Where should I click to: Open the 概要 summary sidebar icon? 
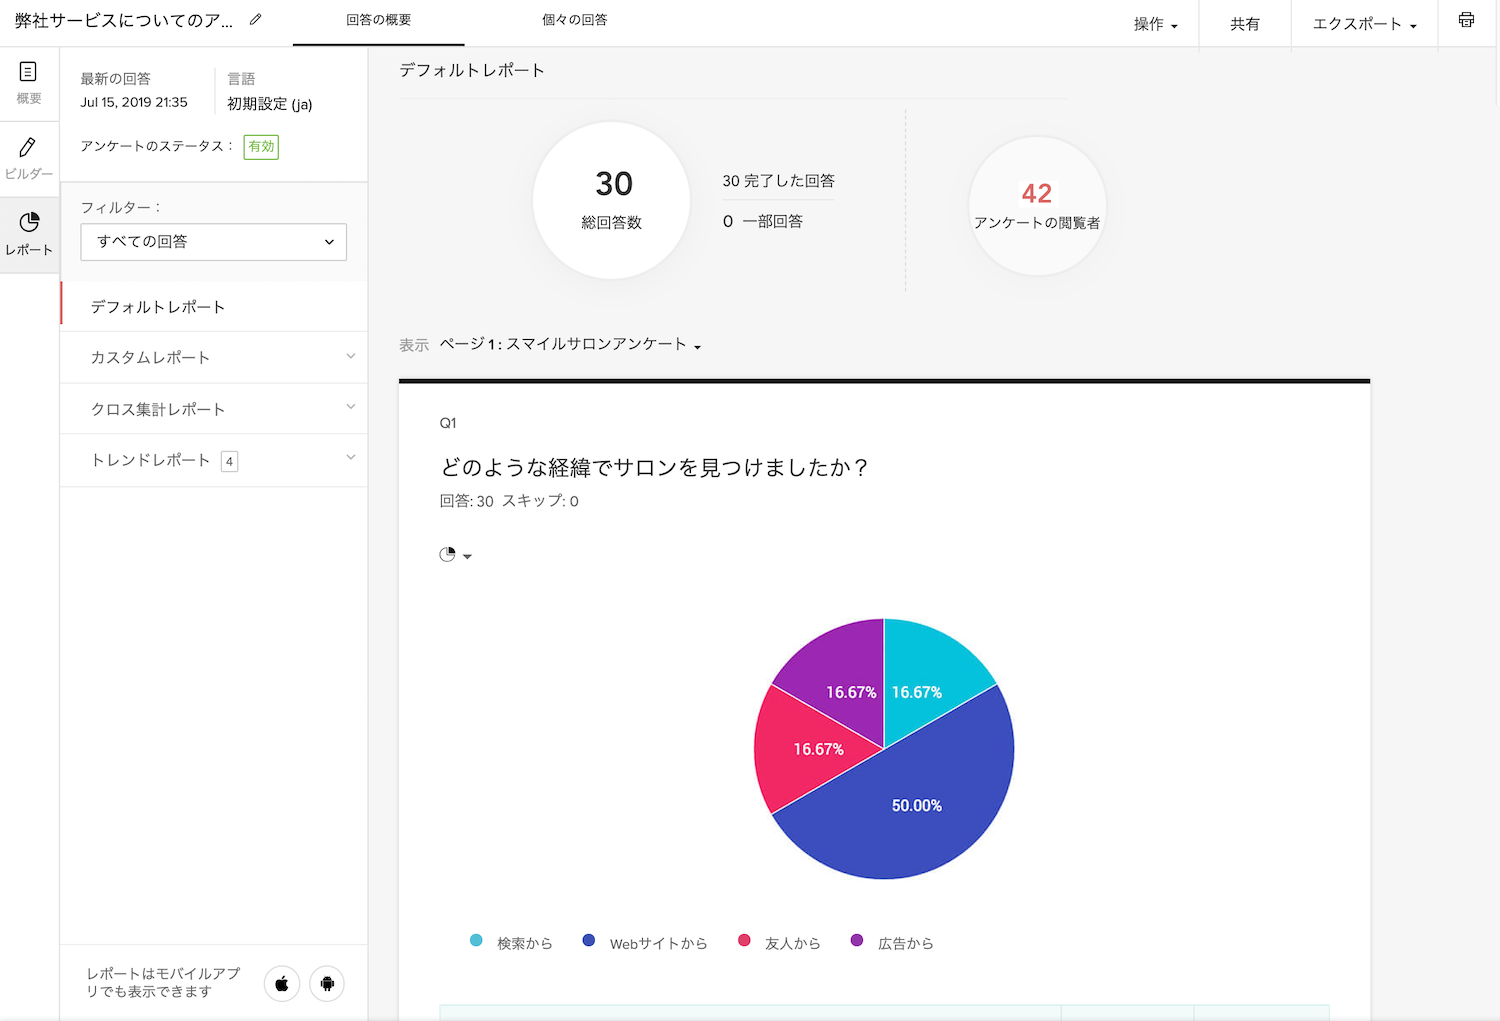point(29,83)
